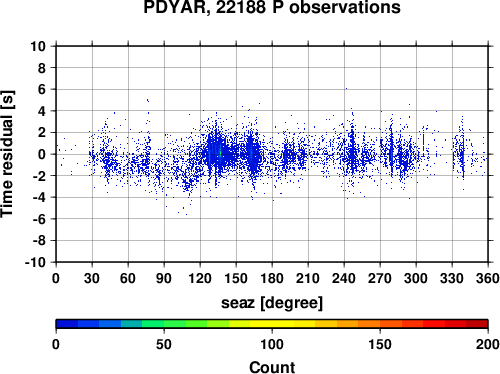Click y-axis tick label '2'

click(x=41, y=133)
